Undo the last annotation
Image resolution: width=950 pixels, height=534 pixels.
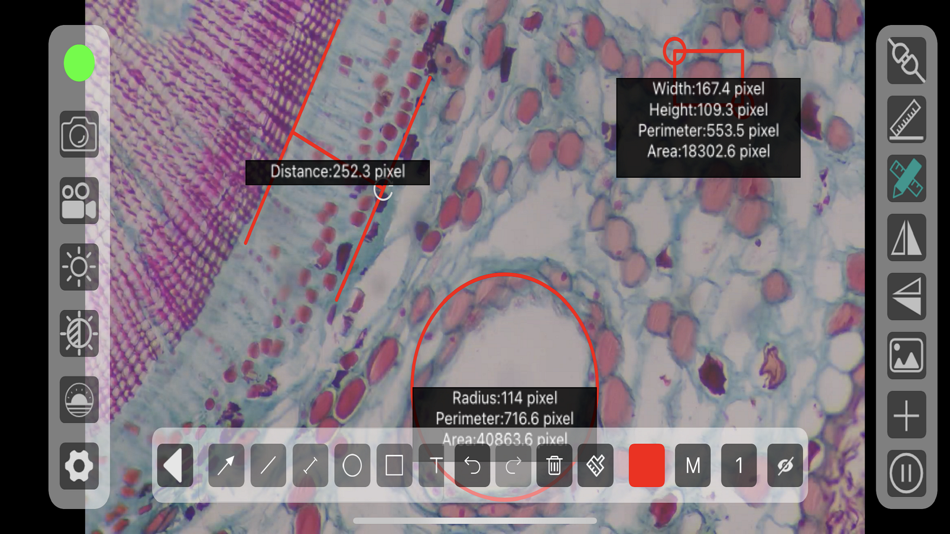click(x=472, y=466)
